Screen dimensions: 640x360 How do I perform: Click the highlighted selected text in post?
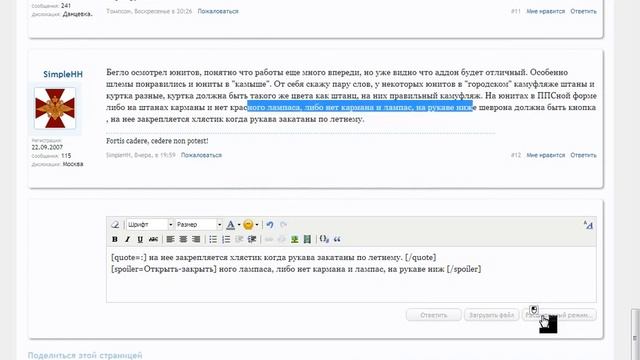pyautogui.click(x=360, y=107)
